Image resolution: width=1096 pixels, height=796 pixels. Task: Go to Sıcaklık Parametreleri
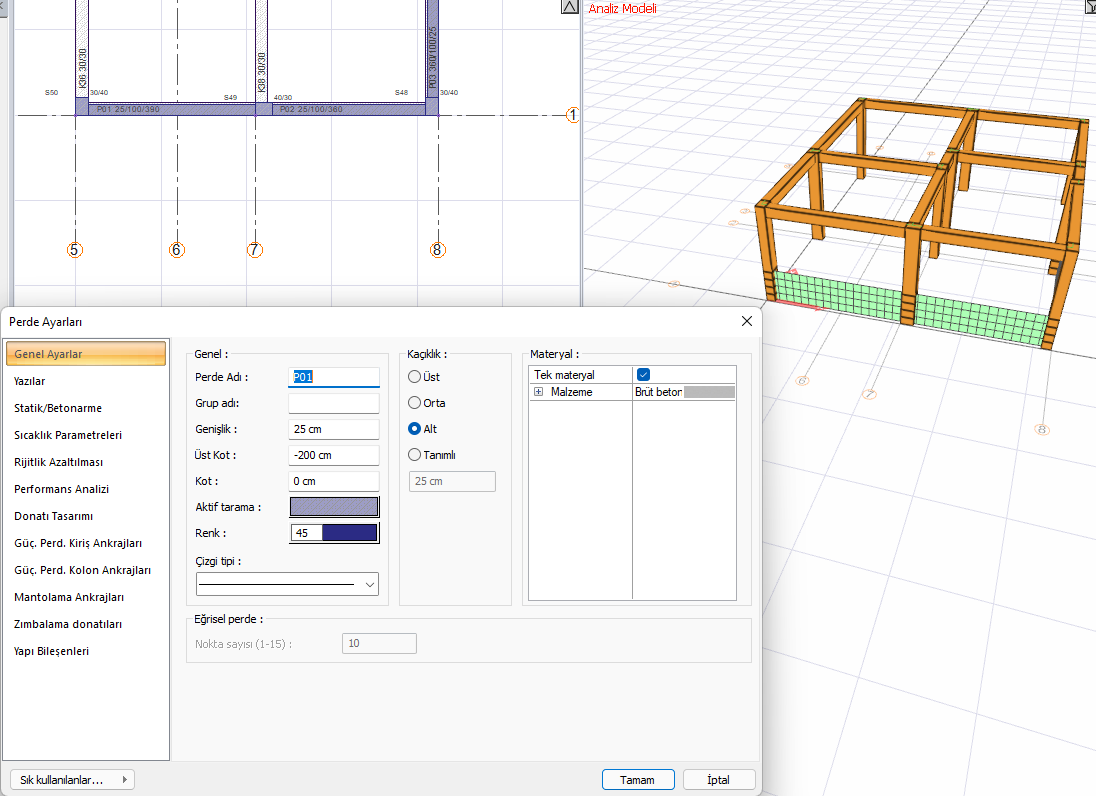[x=68, y=435]
